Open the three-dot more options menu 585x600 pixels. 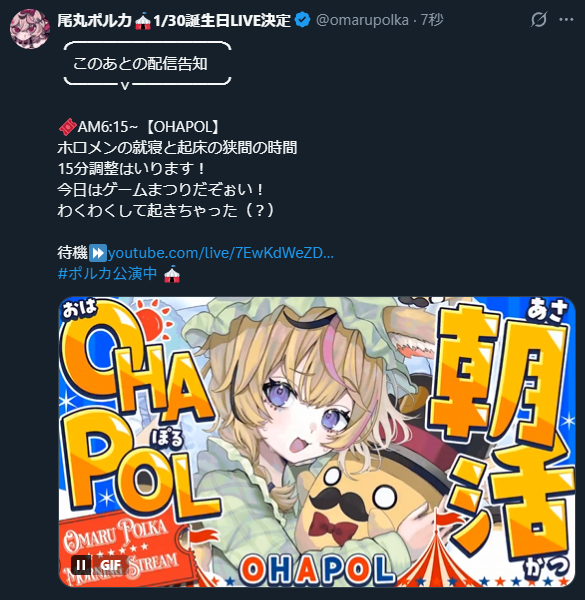(566, 20)
